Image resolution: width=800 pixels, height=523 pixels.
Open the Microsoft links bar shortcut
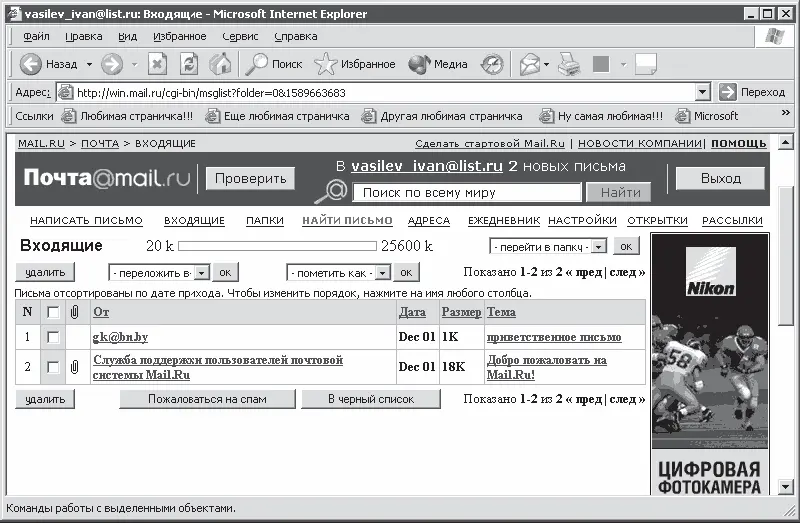point(707,116)
